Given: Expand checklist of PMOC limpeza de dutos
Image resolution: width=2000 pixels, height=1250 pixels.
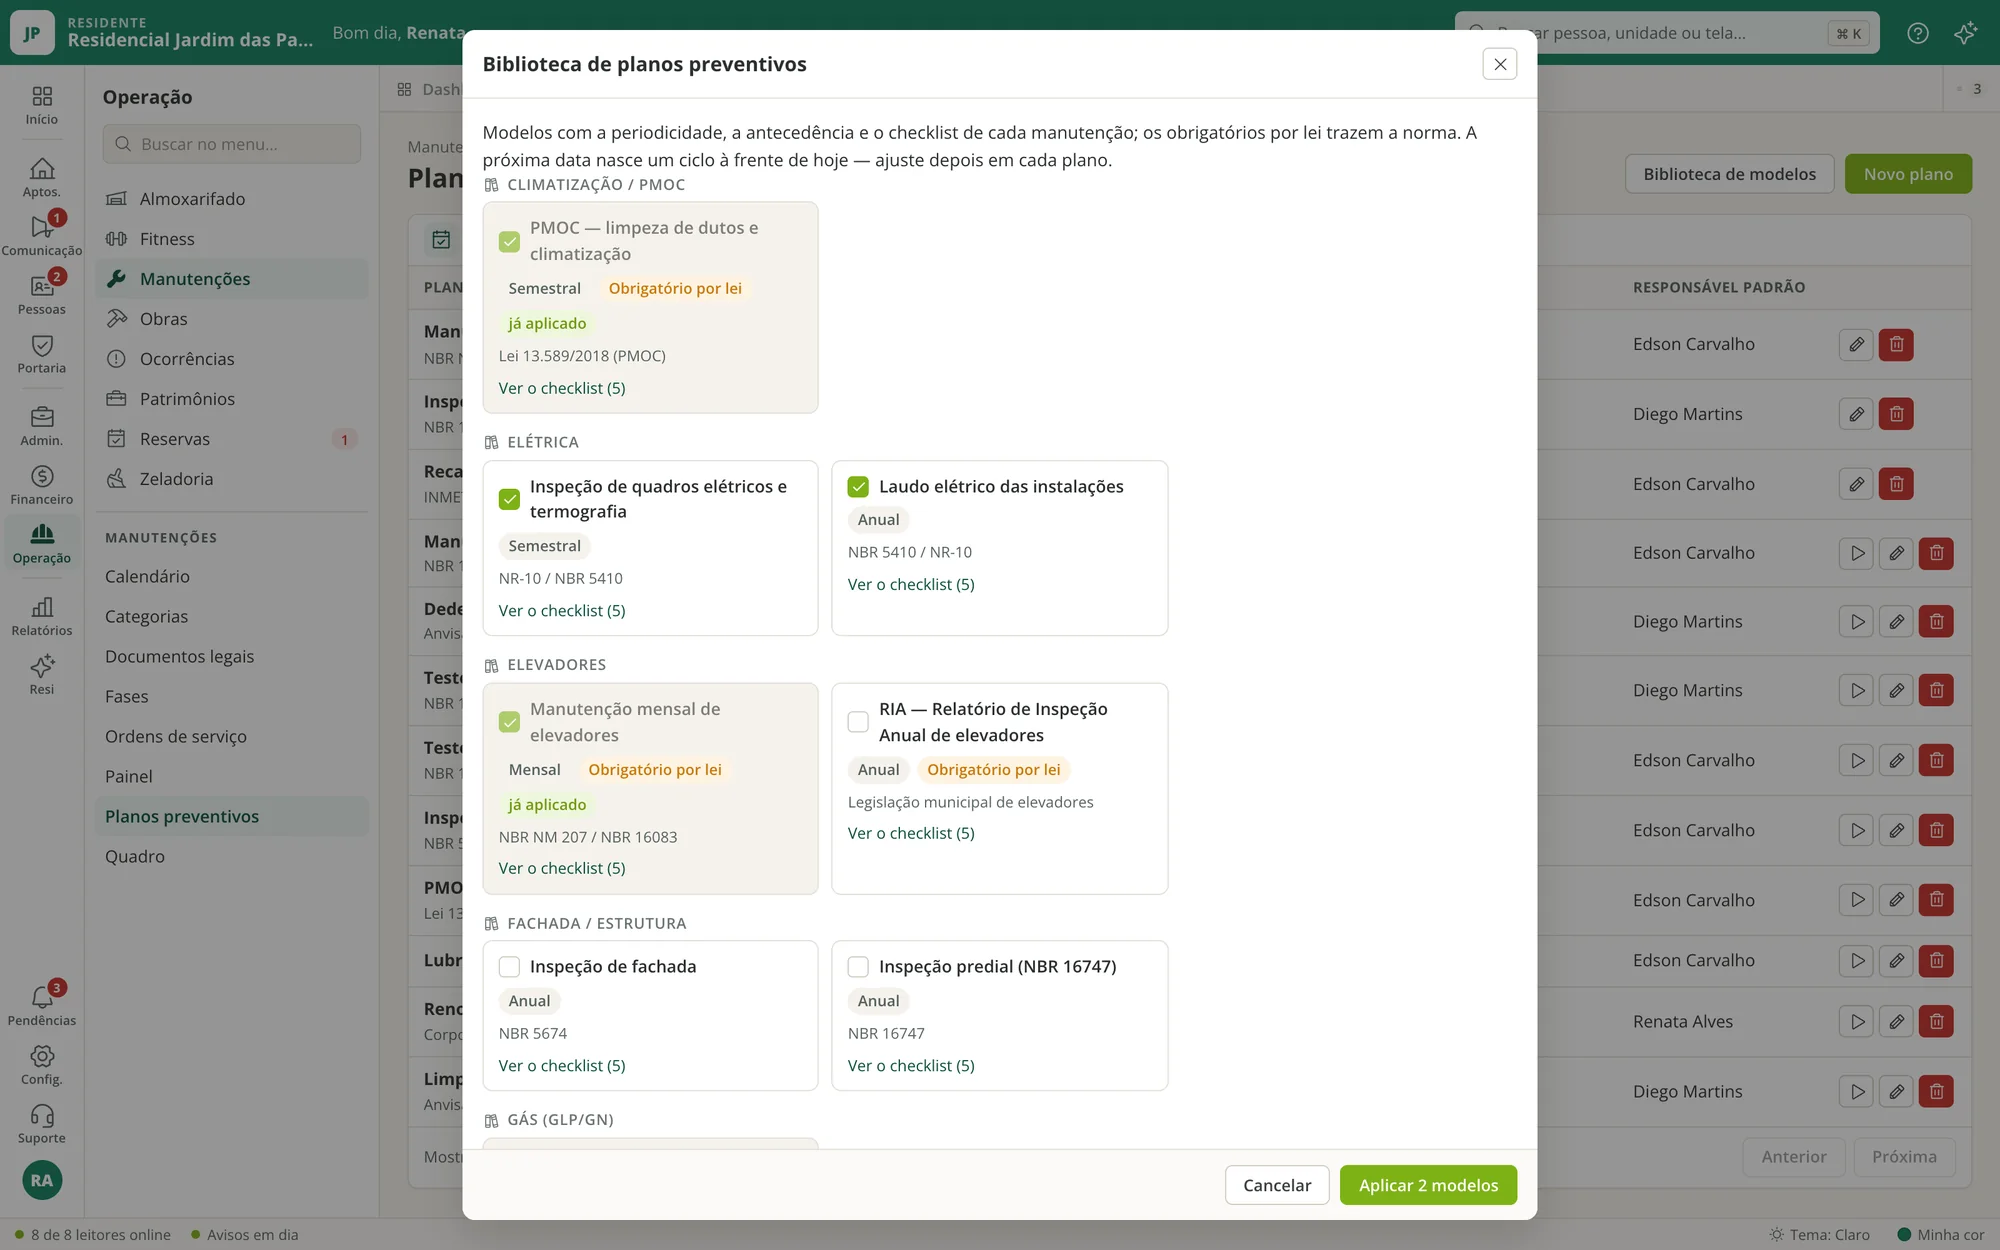Looking at the screenshot, I should coord(562,388).
